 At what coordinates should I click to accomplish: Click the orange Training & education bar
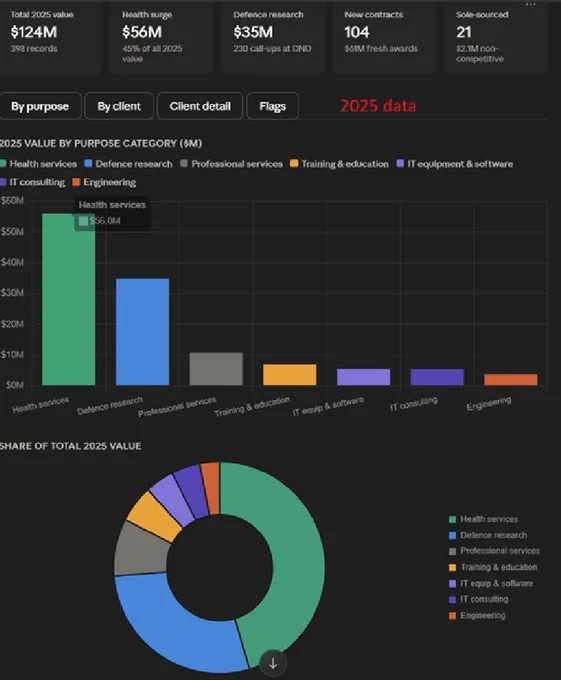pos(290,375)
